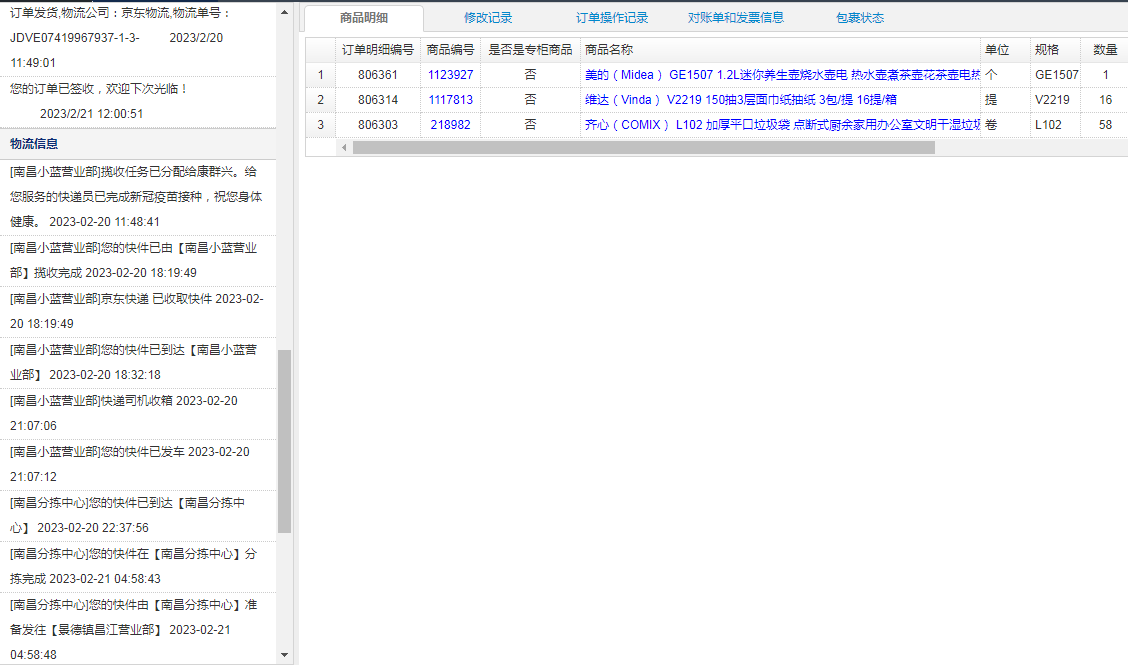Click the 商品名称 column header
1128x668 pixels.
(780, 50)
